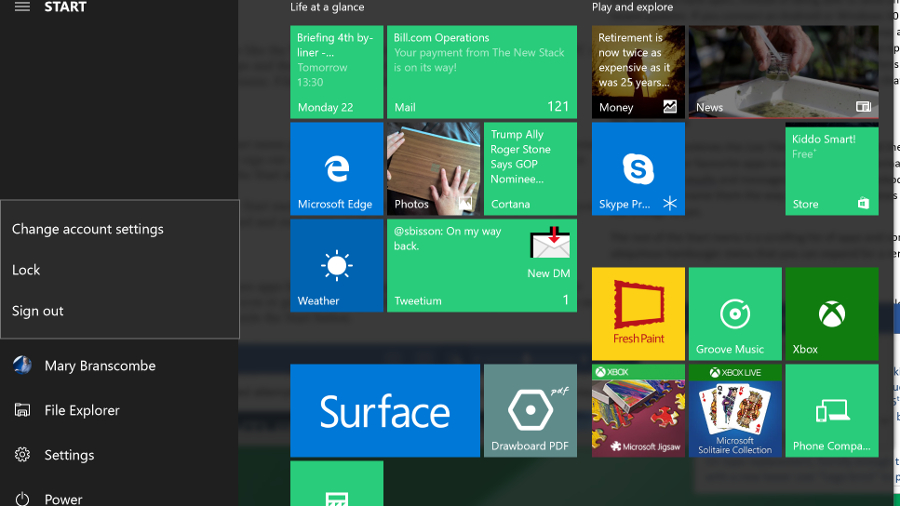Click Mary Branscombe's account avatar
Viewport: 900px width, 506px height.
click(x=22, y=365)
